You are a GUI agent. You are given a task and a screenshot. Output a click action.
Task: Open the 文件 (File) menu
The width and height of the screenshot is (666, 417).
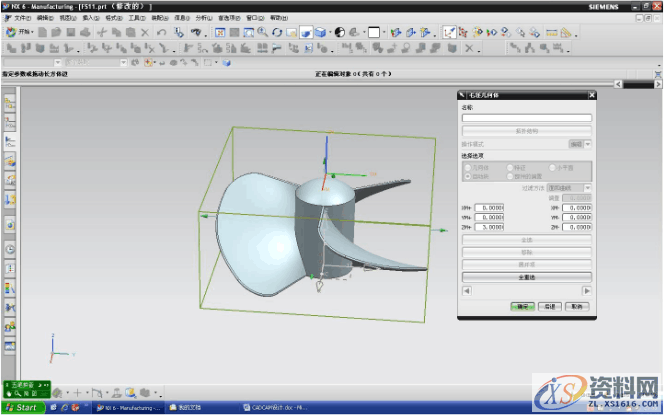(x=22, y=18)
